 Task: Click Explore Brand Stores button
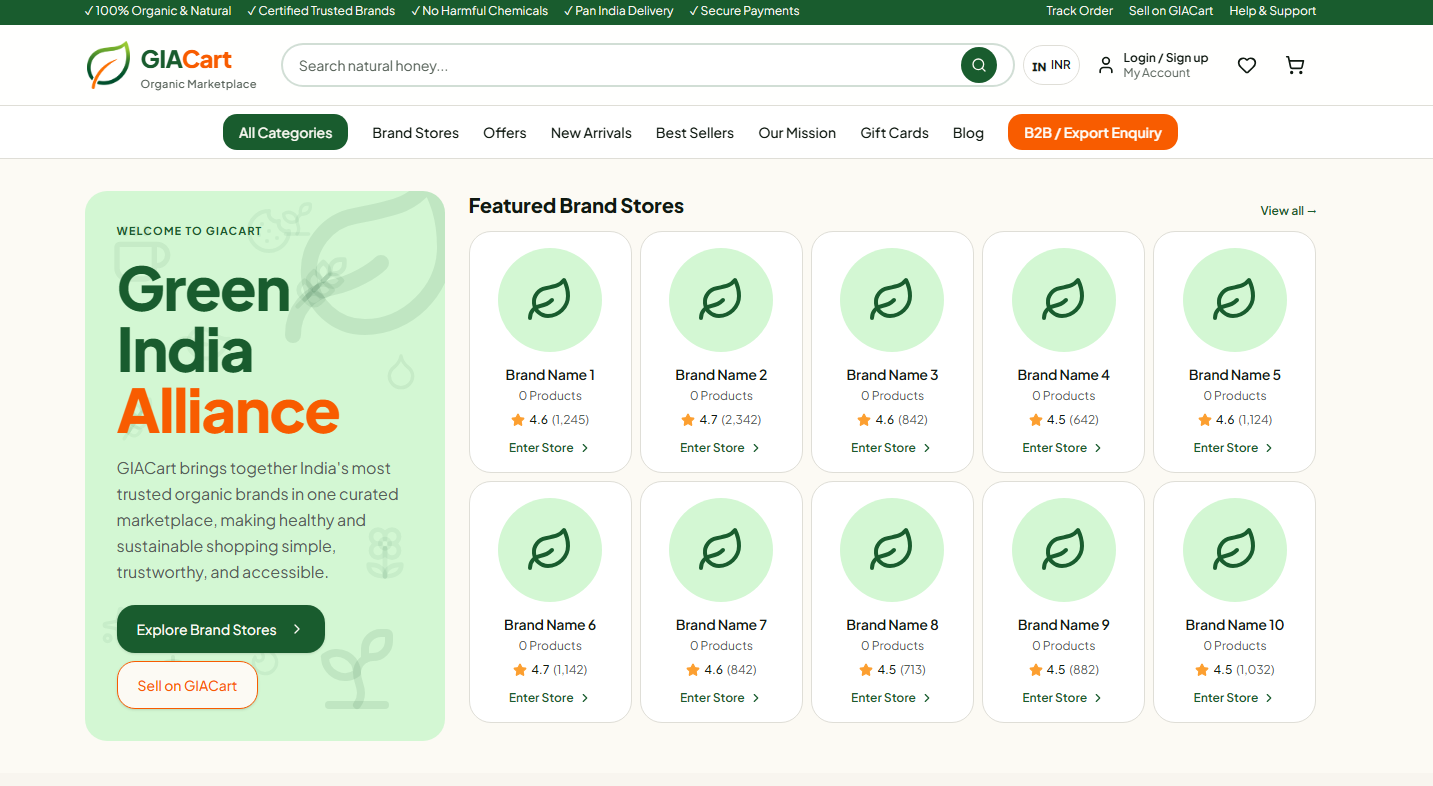[221, 629]
